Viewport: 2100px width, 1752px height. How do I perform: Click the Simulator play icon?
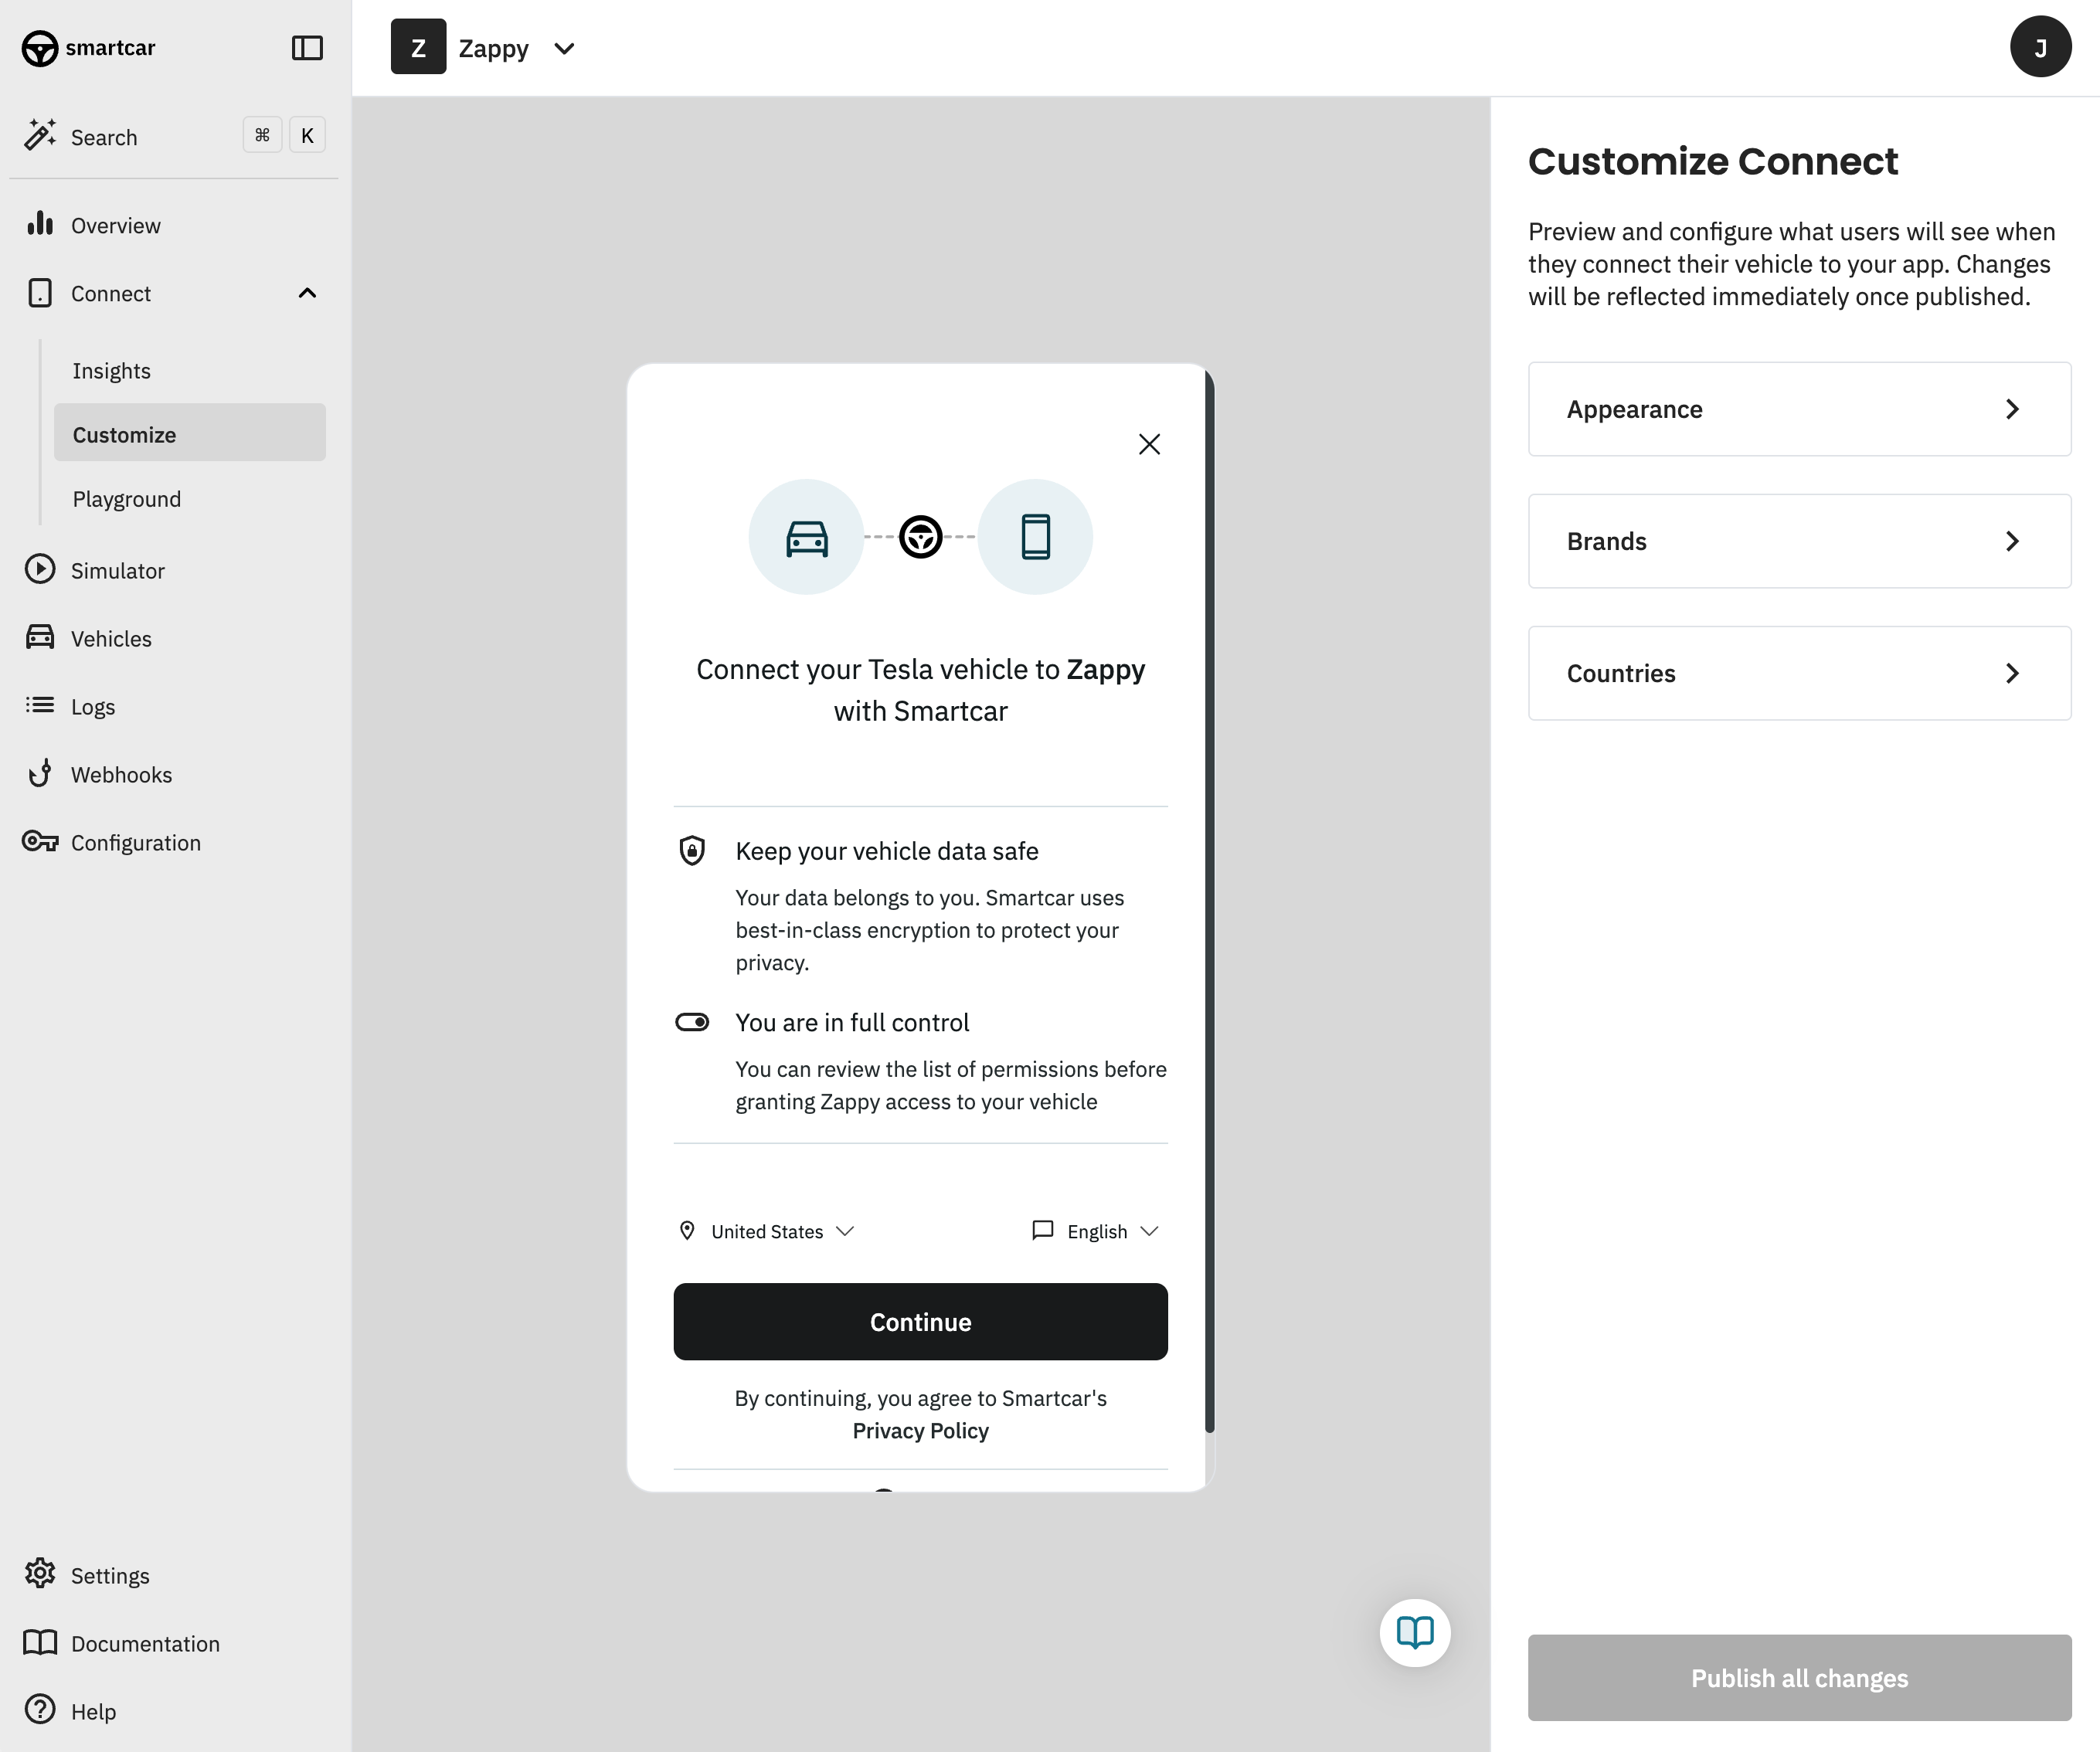[x=40, y=569]
